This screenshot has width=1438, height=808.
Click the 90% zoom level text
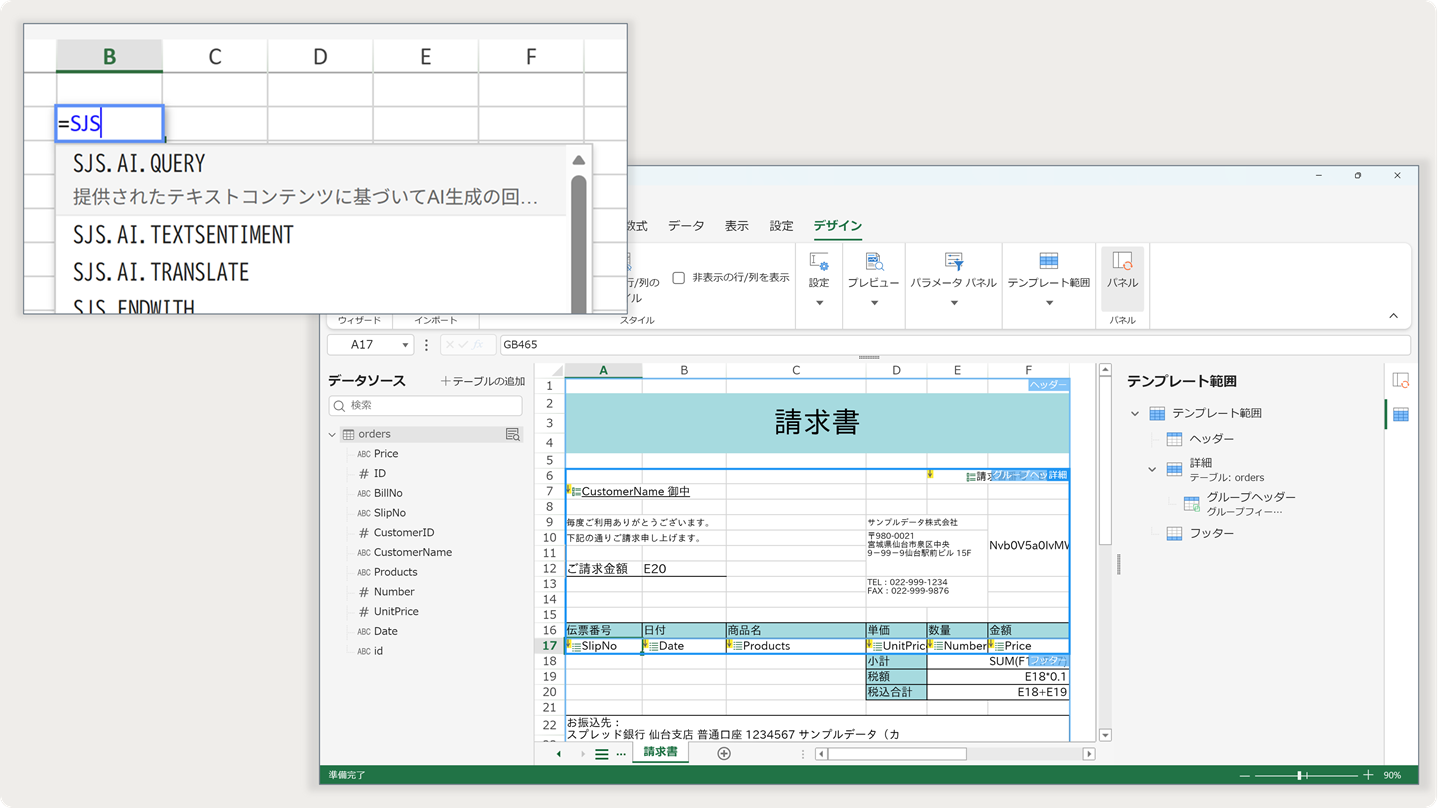[x=1392, y=776]
